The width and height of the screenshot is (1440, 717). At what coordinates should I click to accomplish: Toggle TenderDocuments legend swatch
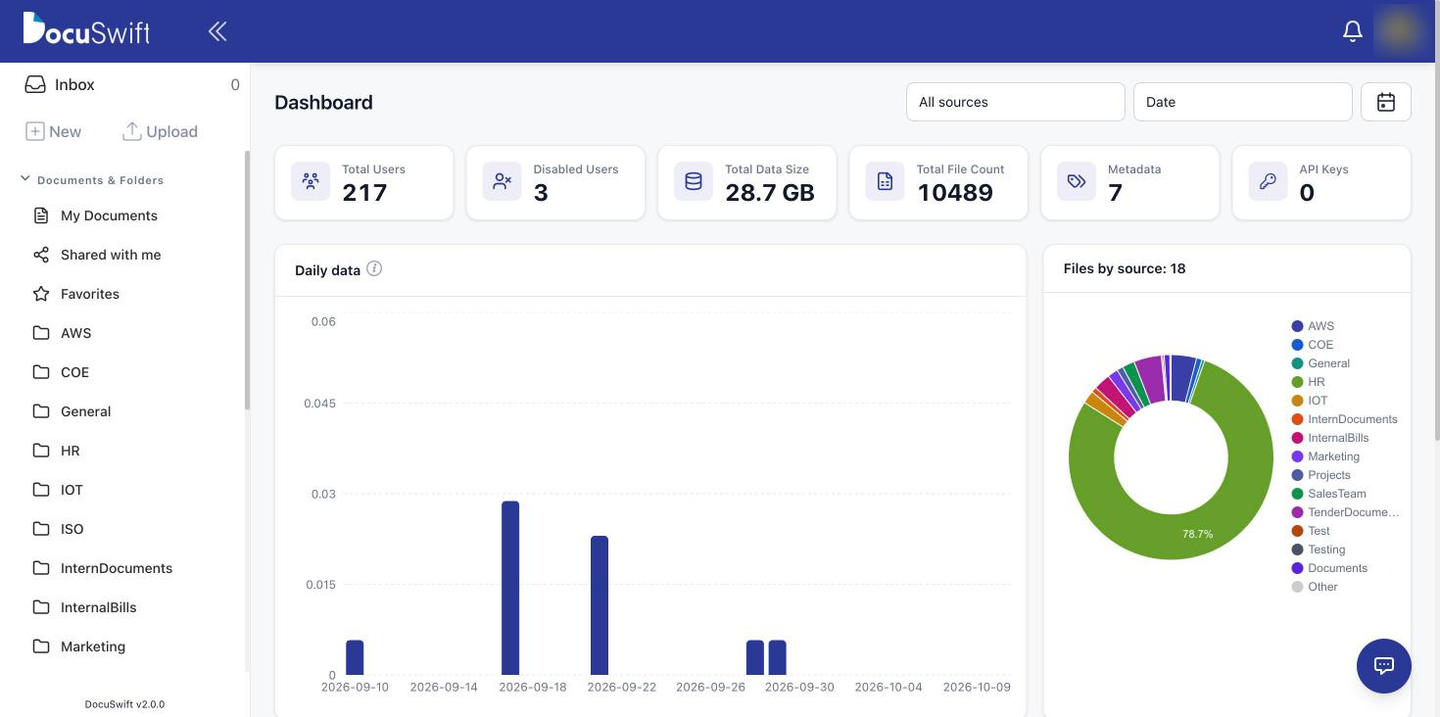tap(1297, 512)
